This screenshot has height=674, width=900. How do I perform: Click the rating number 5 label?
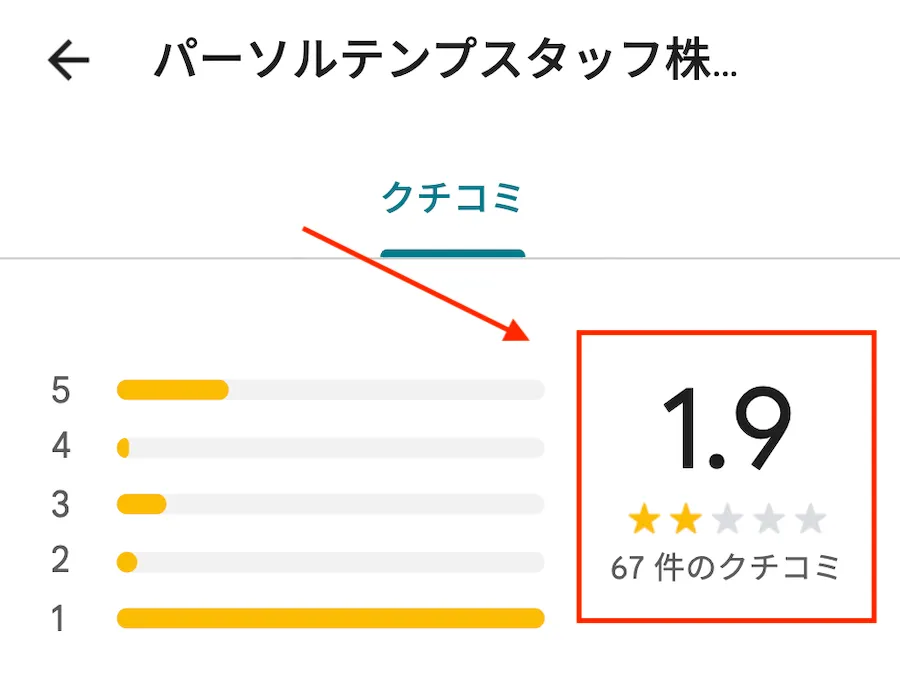pyautogui.click(x=61, y=390)
